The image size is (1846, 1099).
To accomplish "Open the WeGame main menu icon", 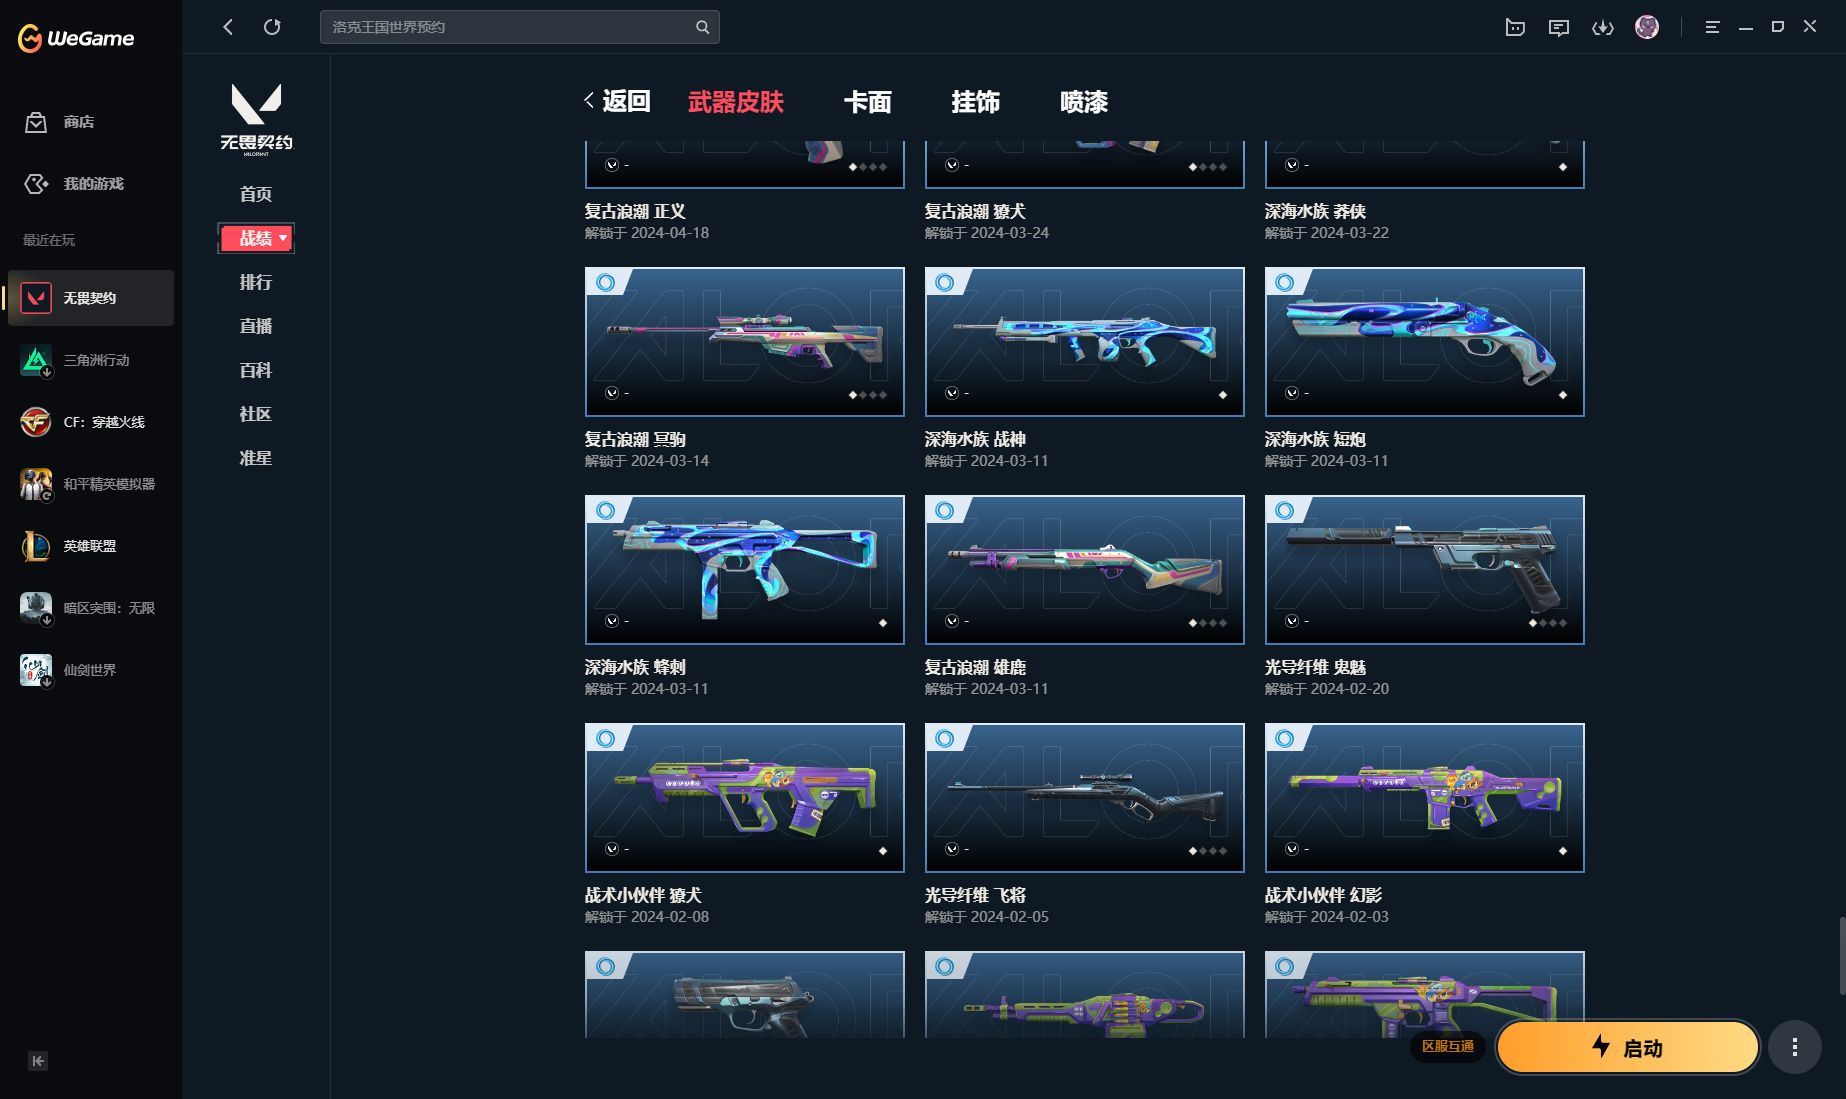I will coord(1711,27).
